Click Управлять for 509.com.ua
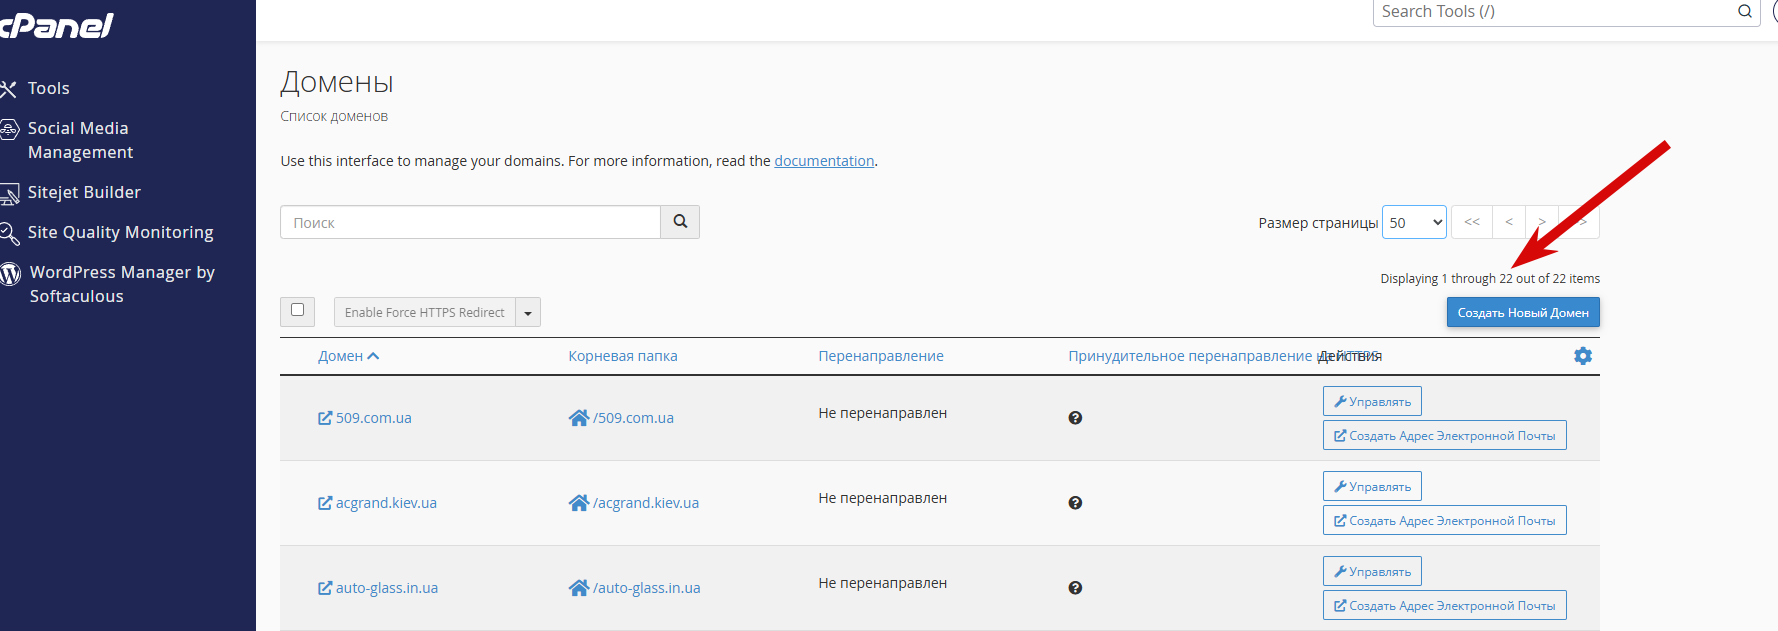This screenshot has width=1778, height=631. [x=1372, y=401]
